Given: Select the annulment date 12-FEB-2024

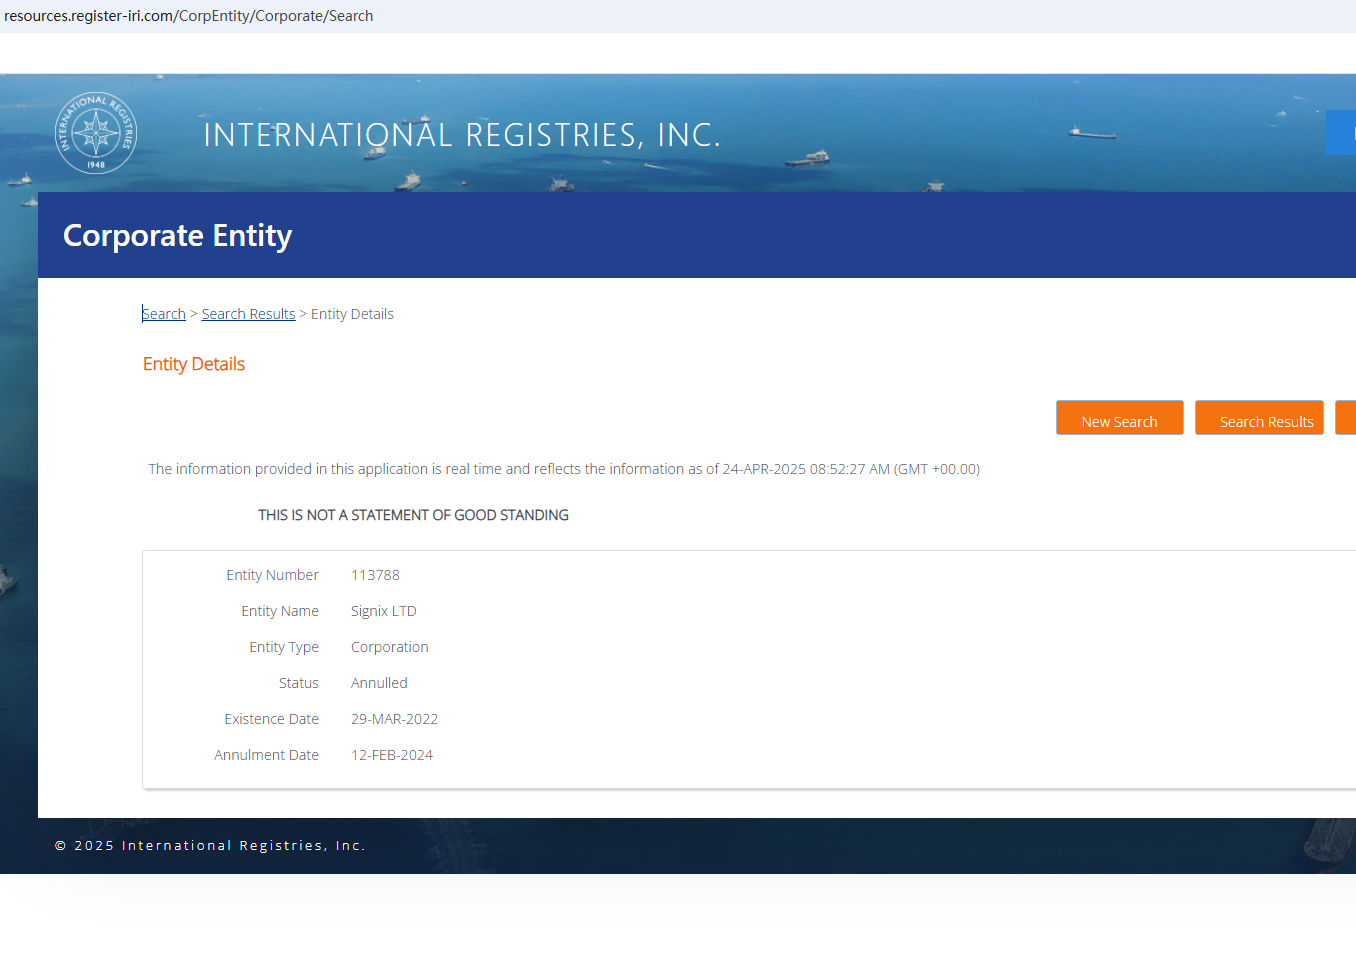Looking at the screenshot, I should pyautogui.click(x=392, y=755).
